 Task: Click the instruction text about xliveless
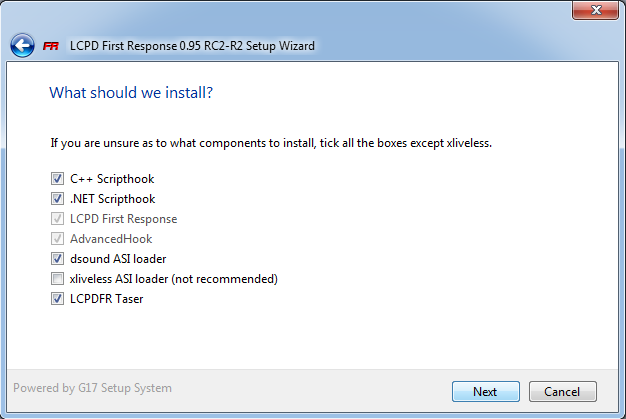coord(270,143)
